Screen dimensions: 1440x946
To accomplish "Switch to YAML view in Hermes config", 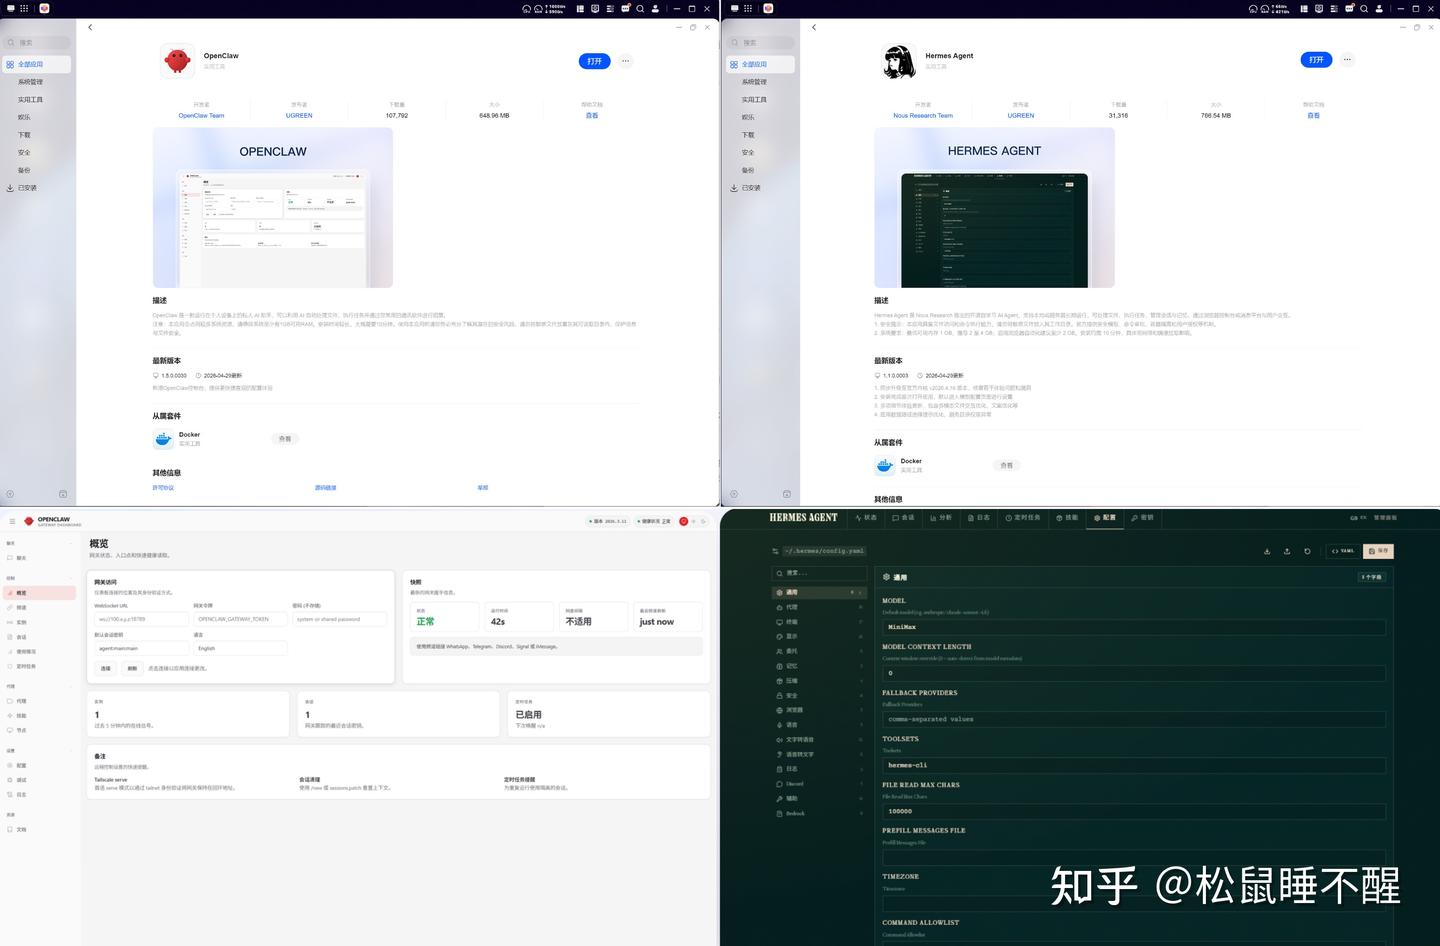I will [1342, 551].
